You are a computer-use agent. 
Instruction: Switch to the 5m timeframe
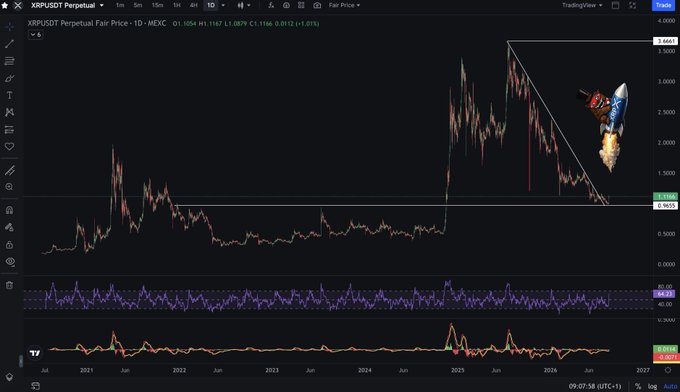click(x=137, y=5)
